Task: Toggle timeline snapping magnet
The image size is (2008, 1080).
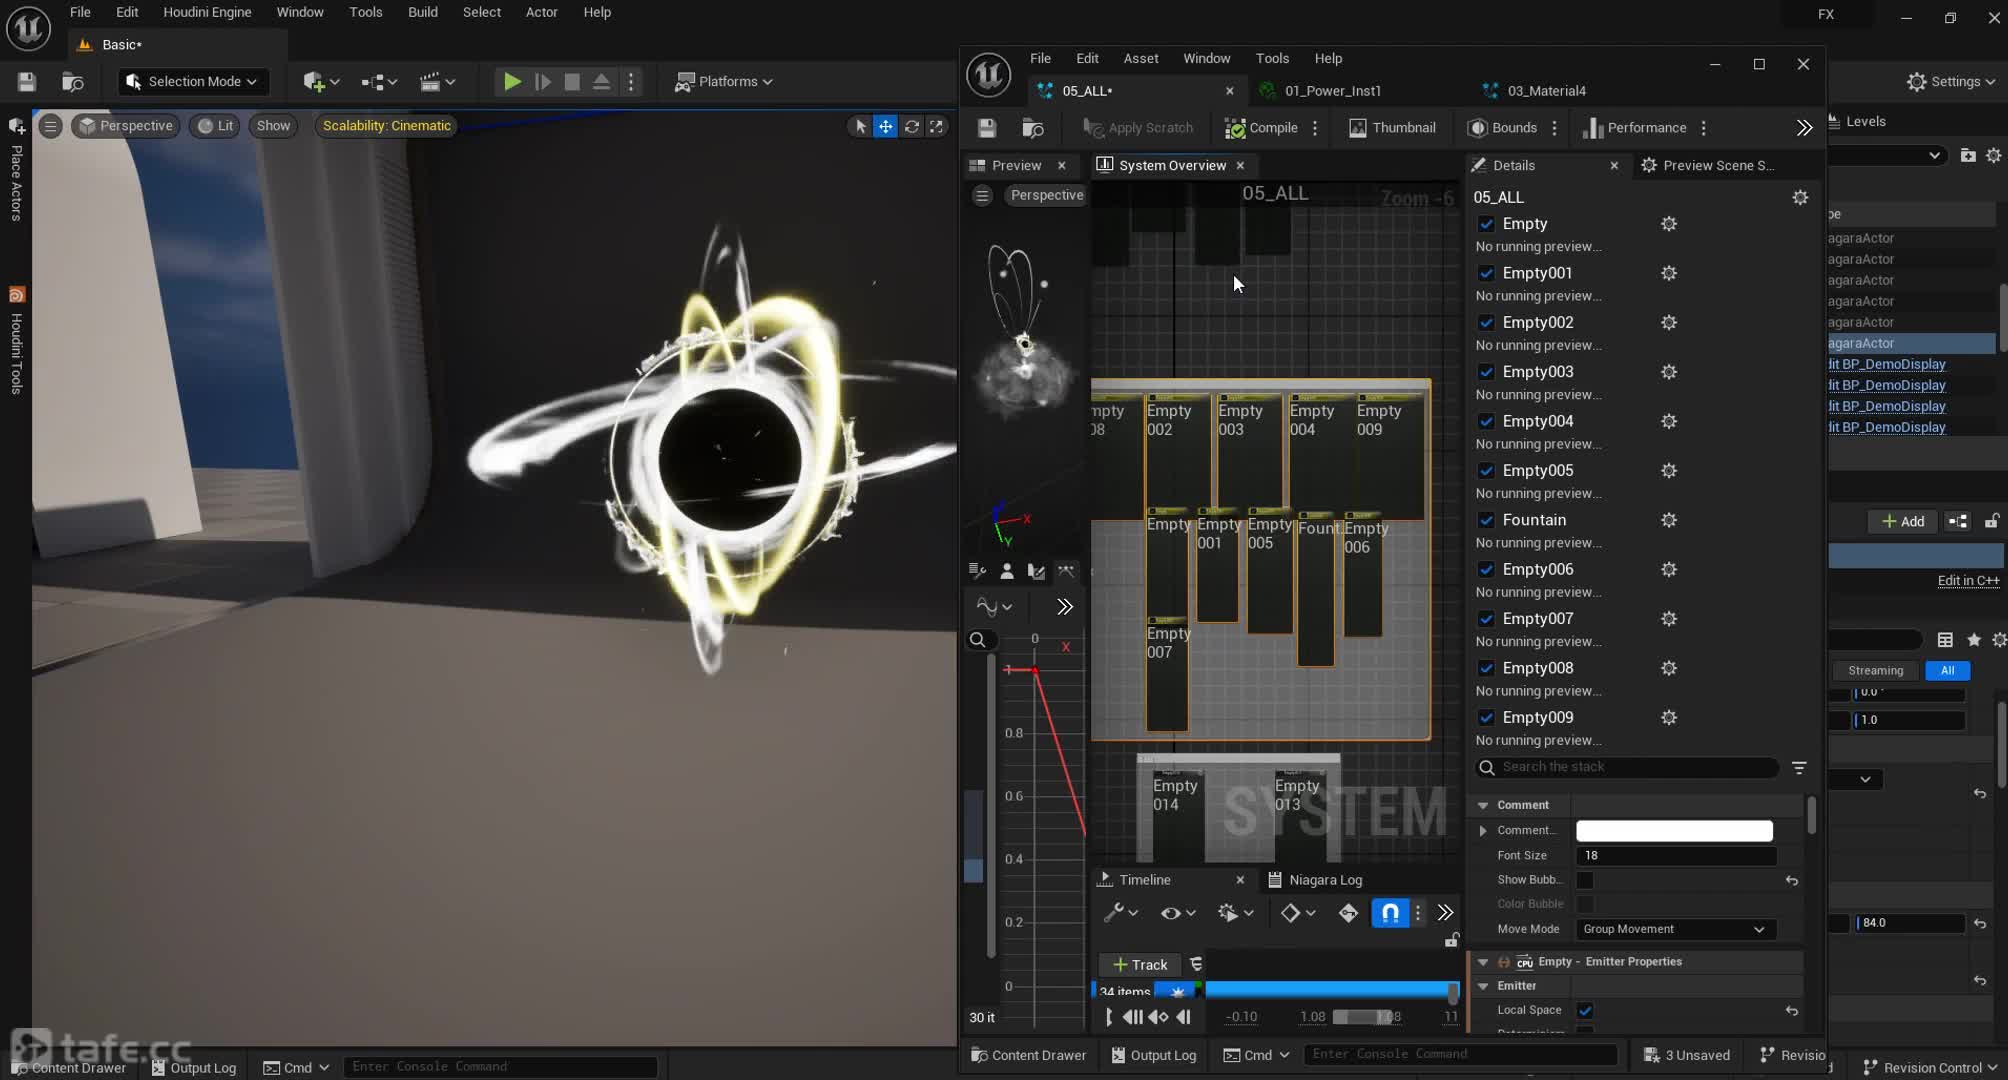Action: coord(1390,913)
